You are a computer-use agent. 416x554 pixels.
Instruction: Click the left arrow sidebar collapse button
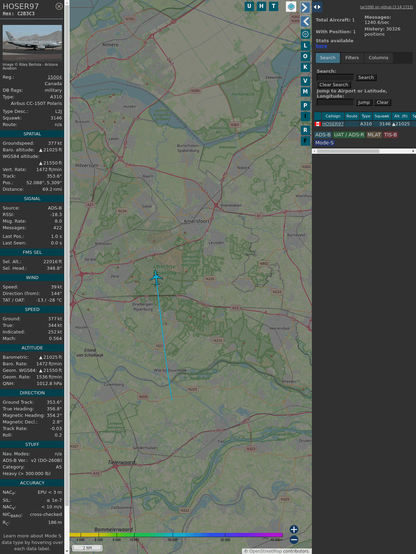(305, 22)
